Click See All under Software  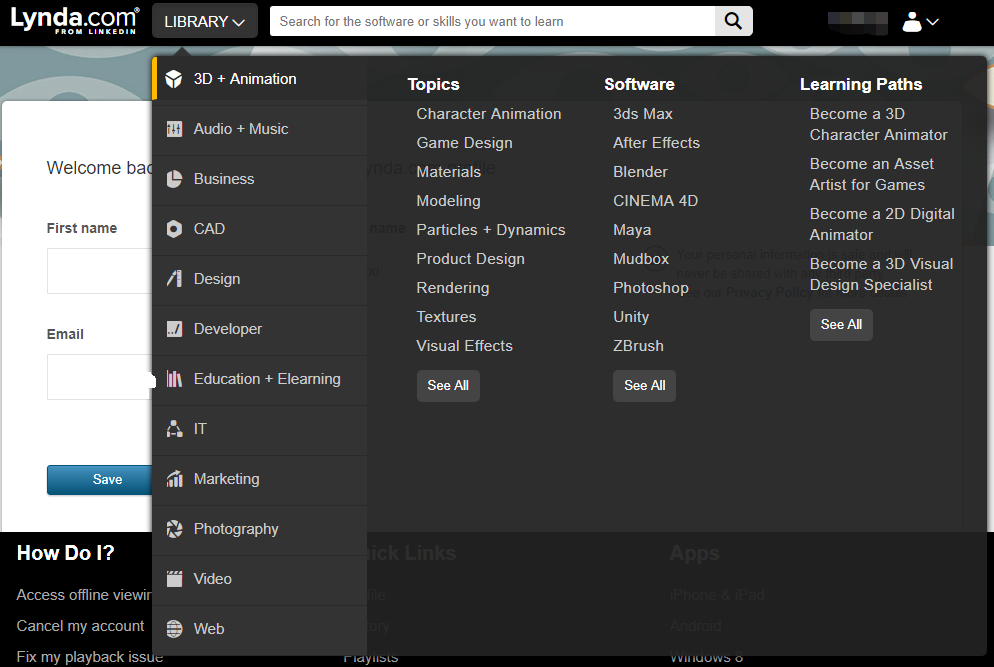coord(645,385)
